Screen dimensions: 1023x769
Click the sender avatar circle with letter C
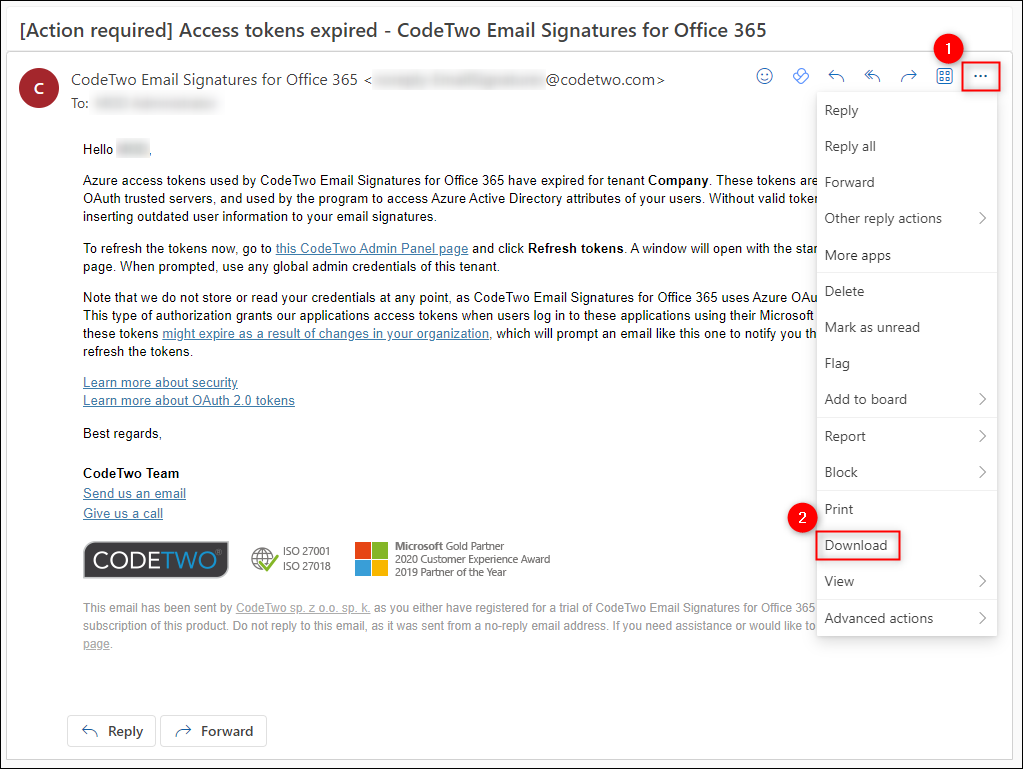point(39,88)
